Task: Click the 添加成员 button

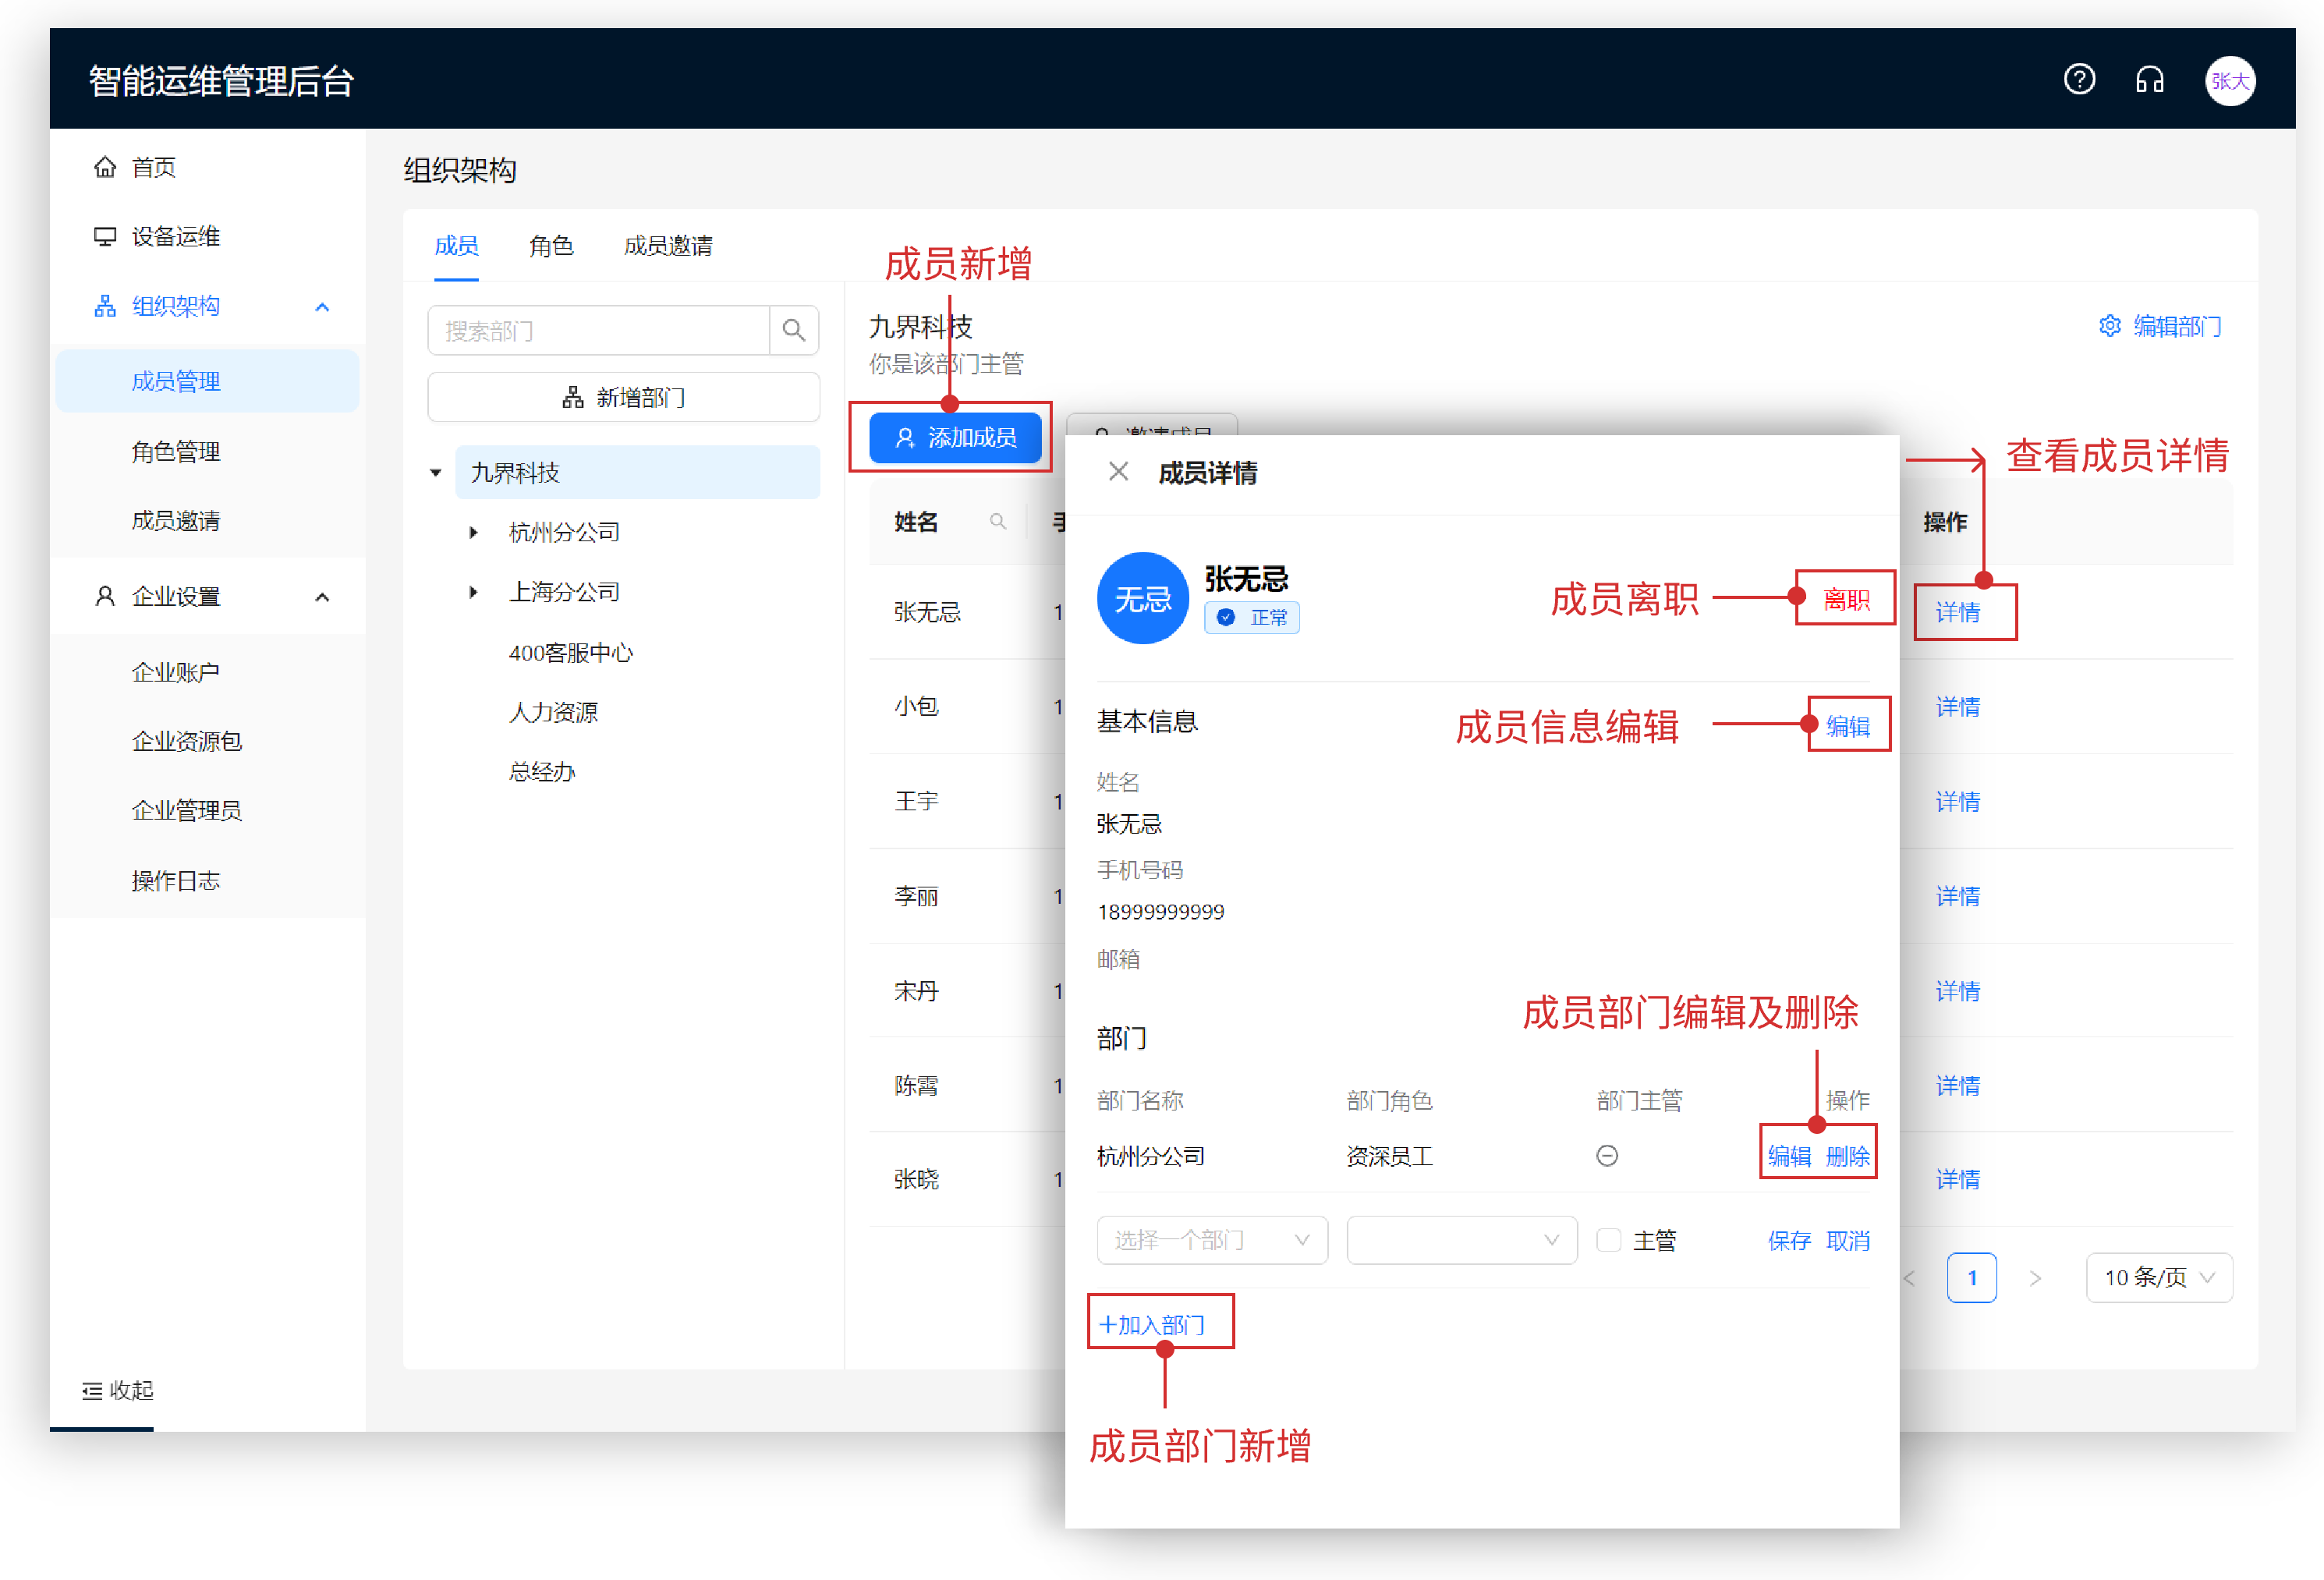Action: (955, 437)
